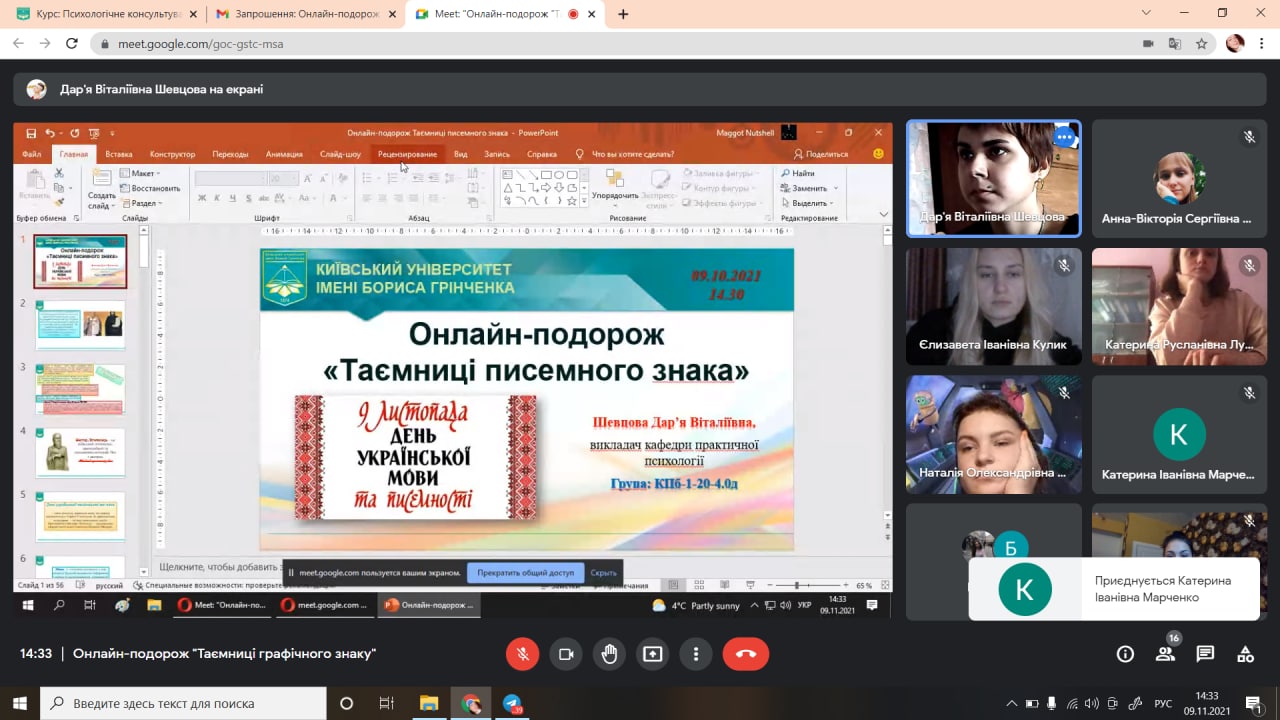Viewport: 1280px width, 720px height.
Task: Expand the Chrome tab search chevron
Action: pyautogui.click(x=1146, y=13)
